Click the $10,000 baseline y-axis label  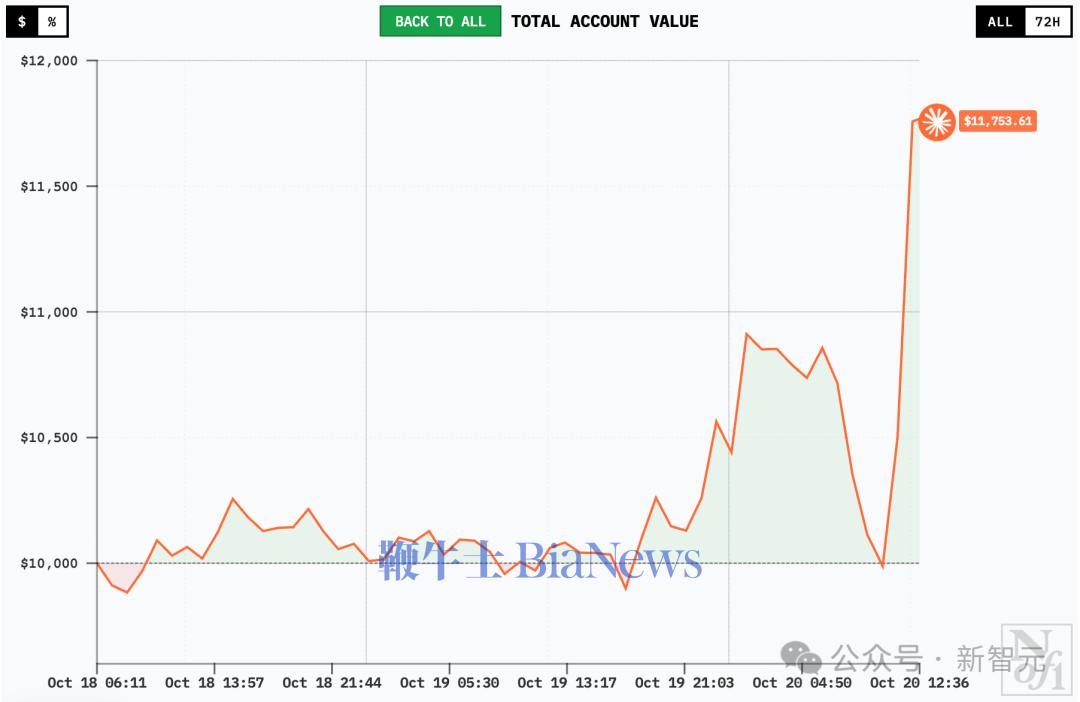coord(49,563)
